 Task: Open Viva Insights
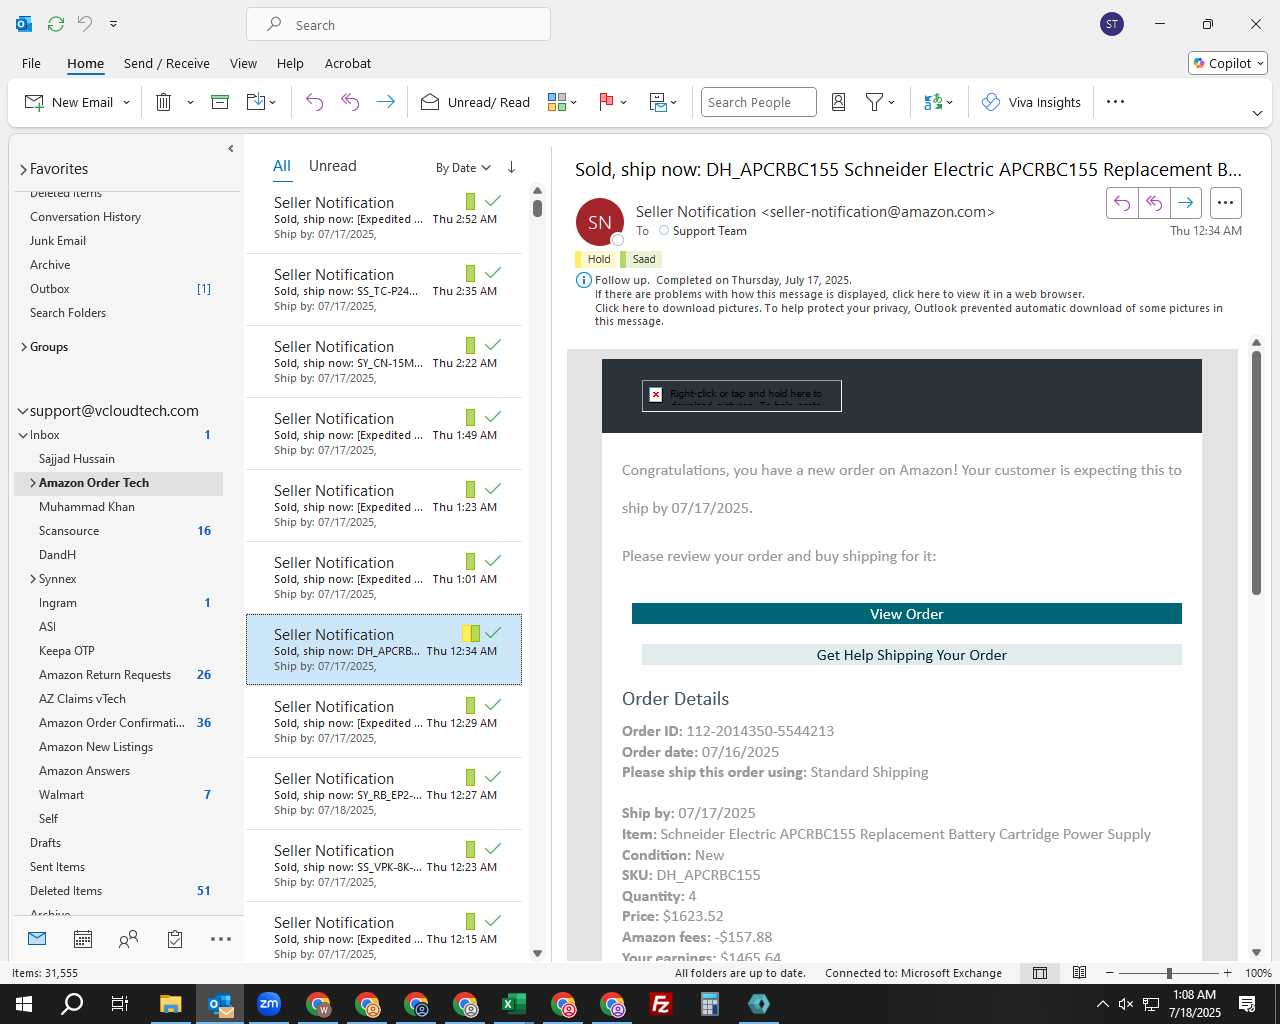tap(1031, 102)
